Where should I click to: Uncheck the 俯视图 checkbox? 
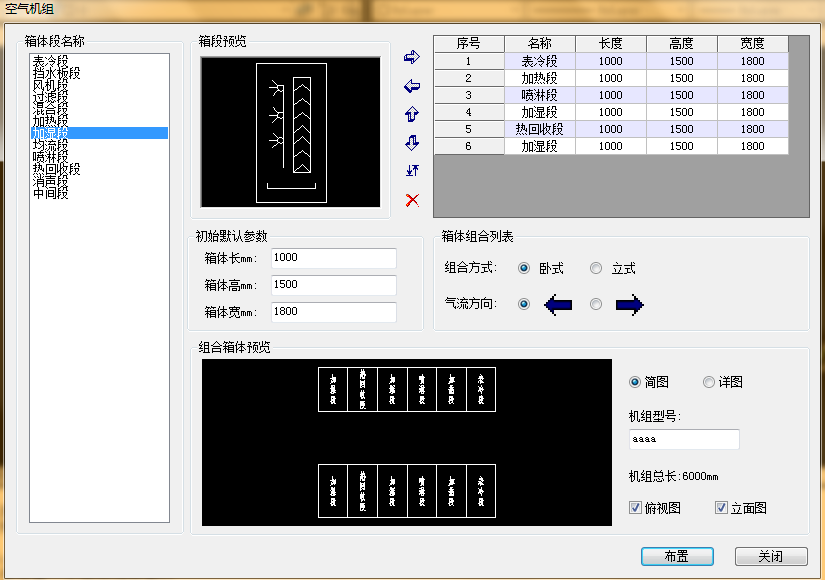point(635,508)
